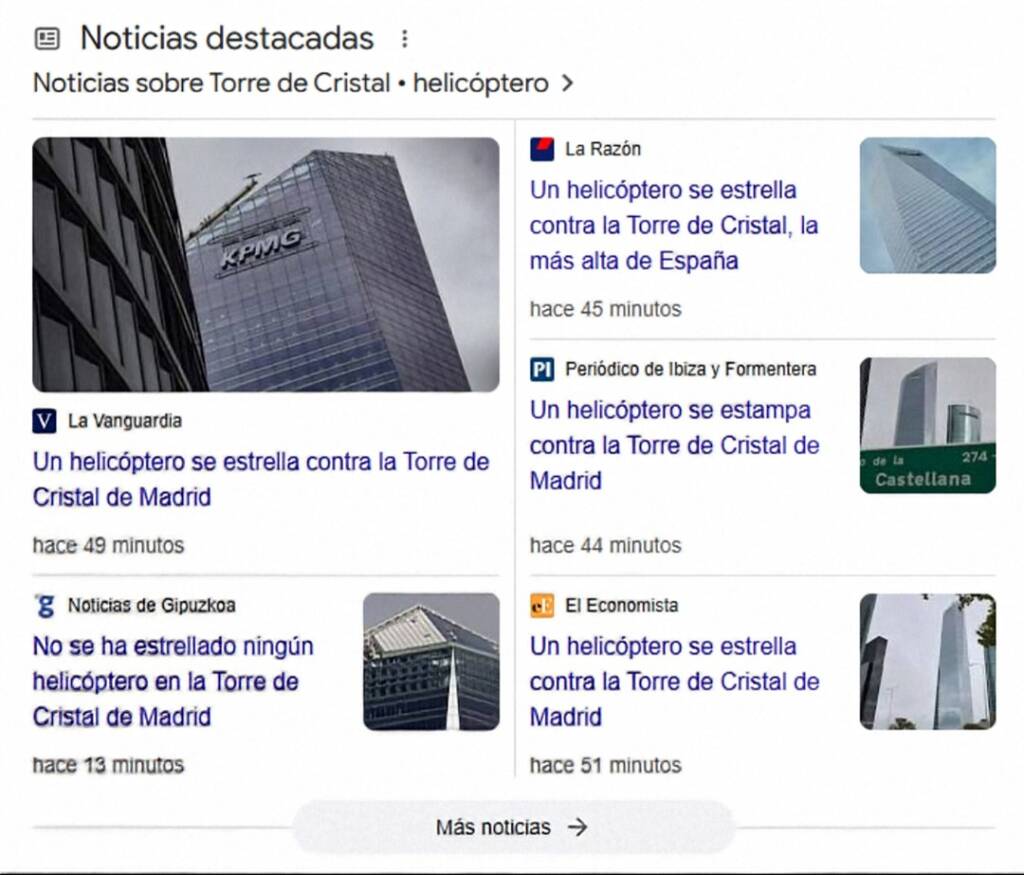
Task: Click the 'hace 45 minutos' timestamp
Action: 605,309
